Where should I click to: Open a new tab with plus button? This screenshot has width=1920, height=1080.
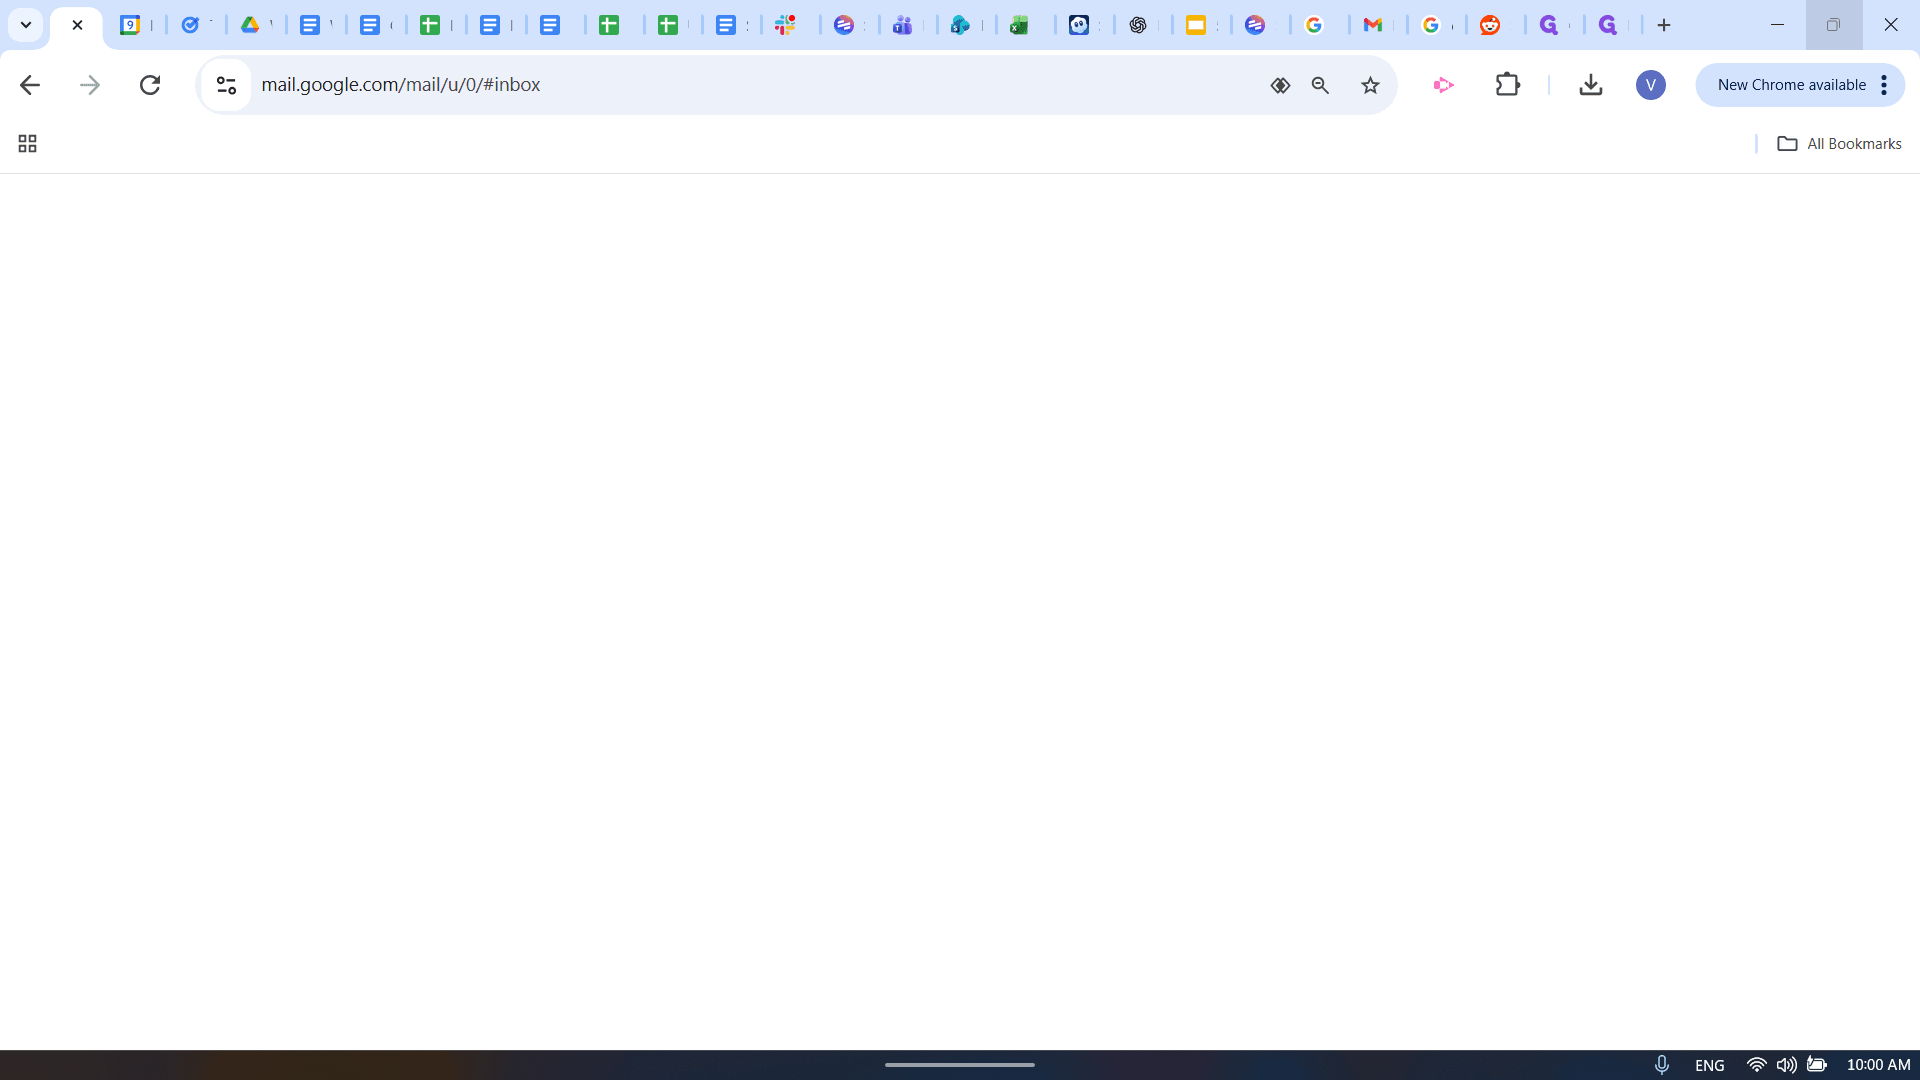tap(1664, 25)
